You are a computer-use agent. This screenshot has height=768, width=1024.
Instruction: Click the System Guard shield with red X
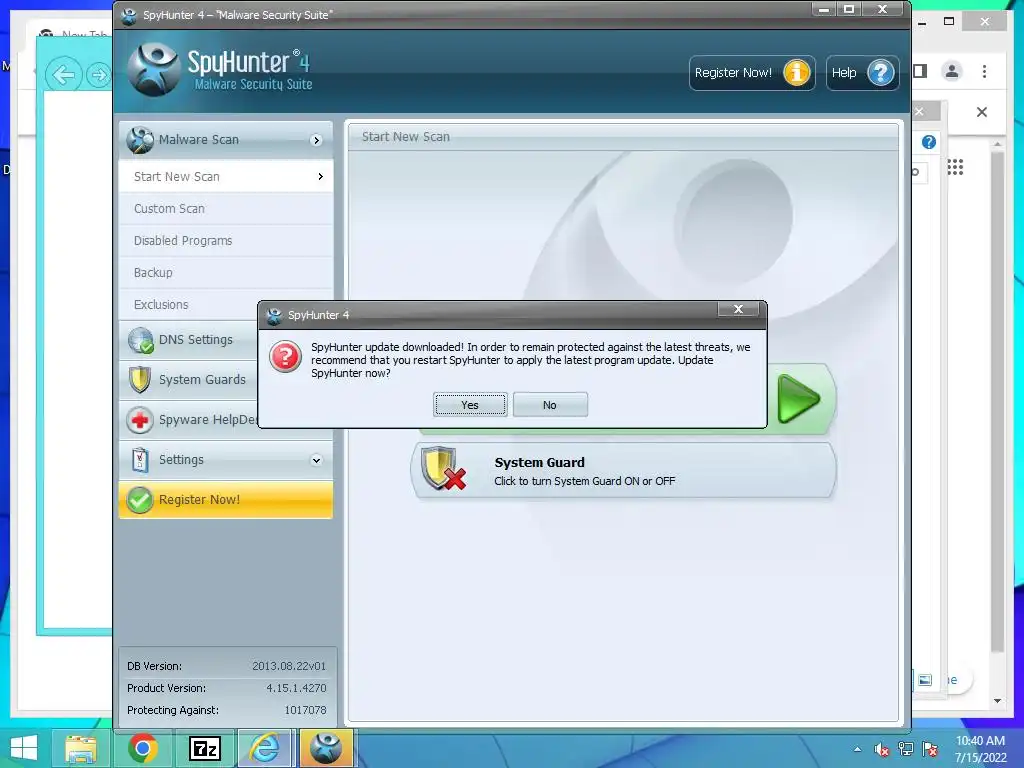443,468
